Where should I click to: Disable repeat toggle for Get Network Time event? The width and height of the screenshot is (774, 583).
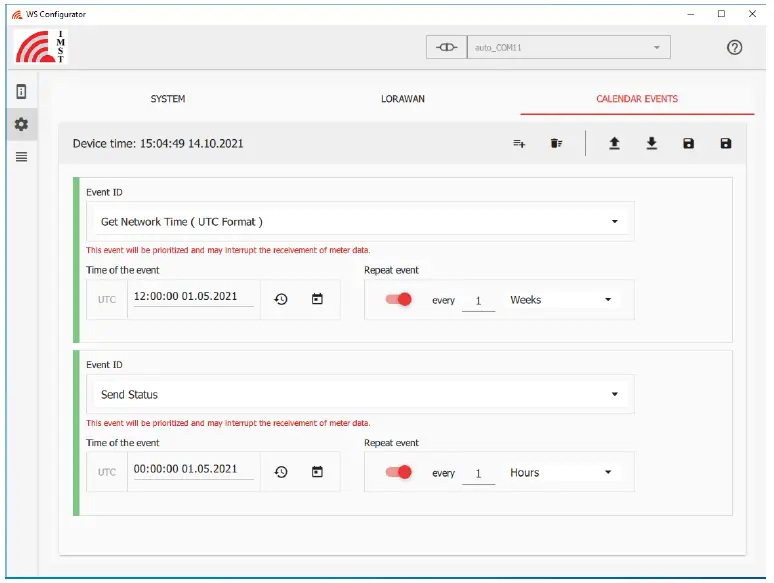[399, 299]
